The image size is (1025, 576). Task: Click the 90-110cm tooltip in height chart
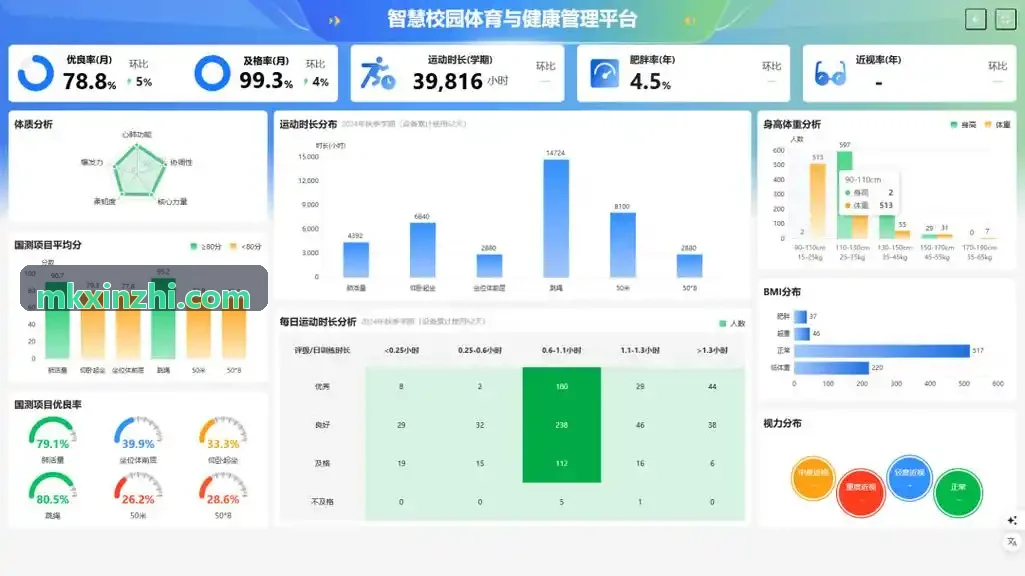[869, 192]
